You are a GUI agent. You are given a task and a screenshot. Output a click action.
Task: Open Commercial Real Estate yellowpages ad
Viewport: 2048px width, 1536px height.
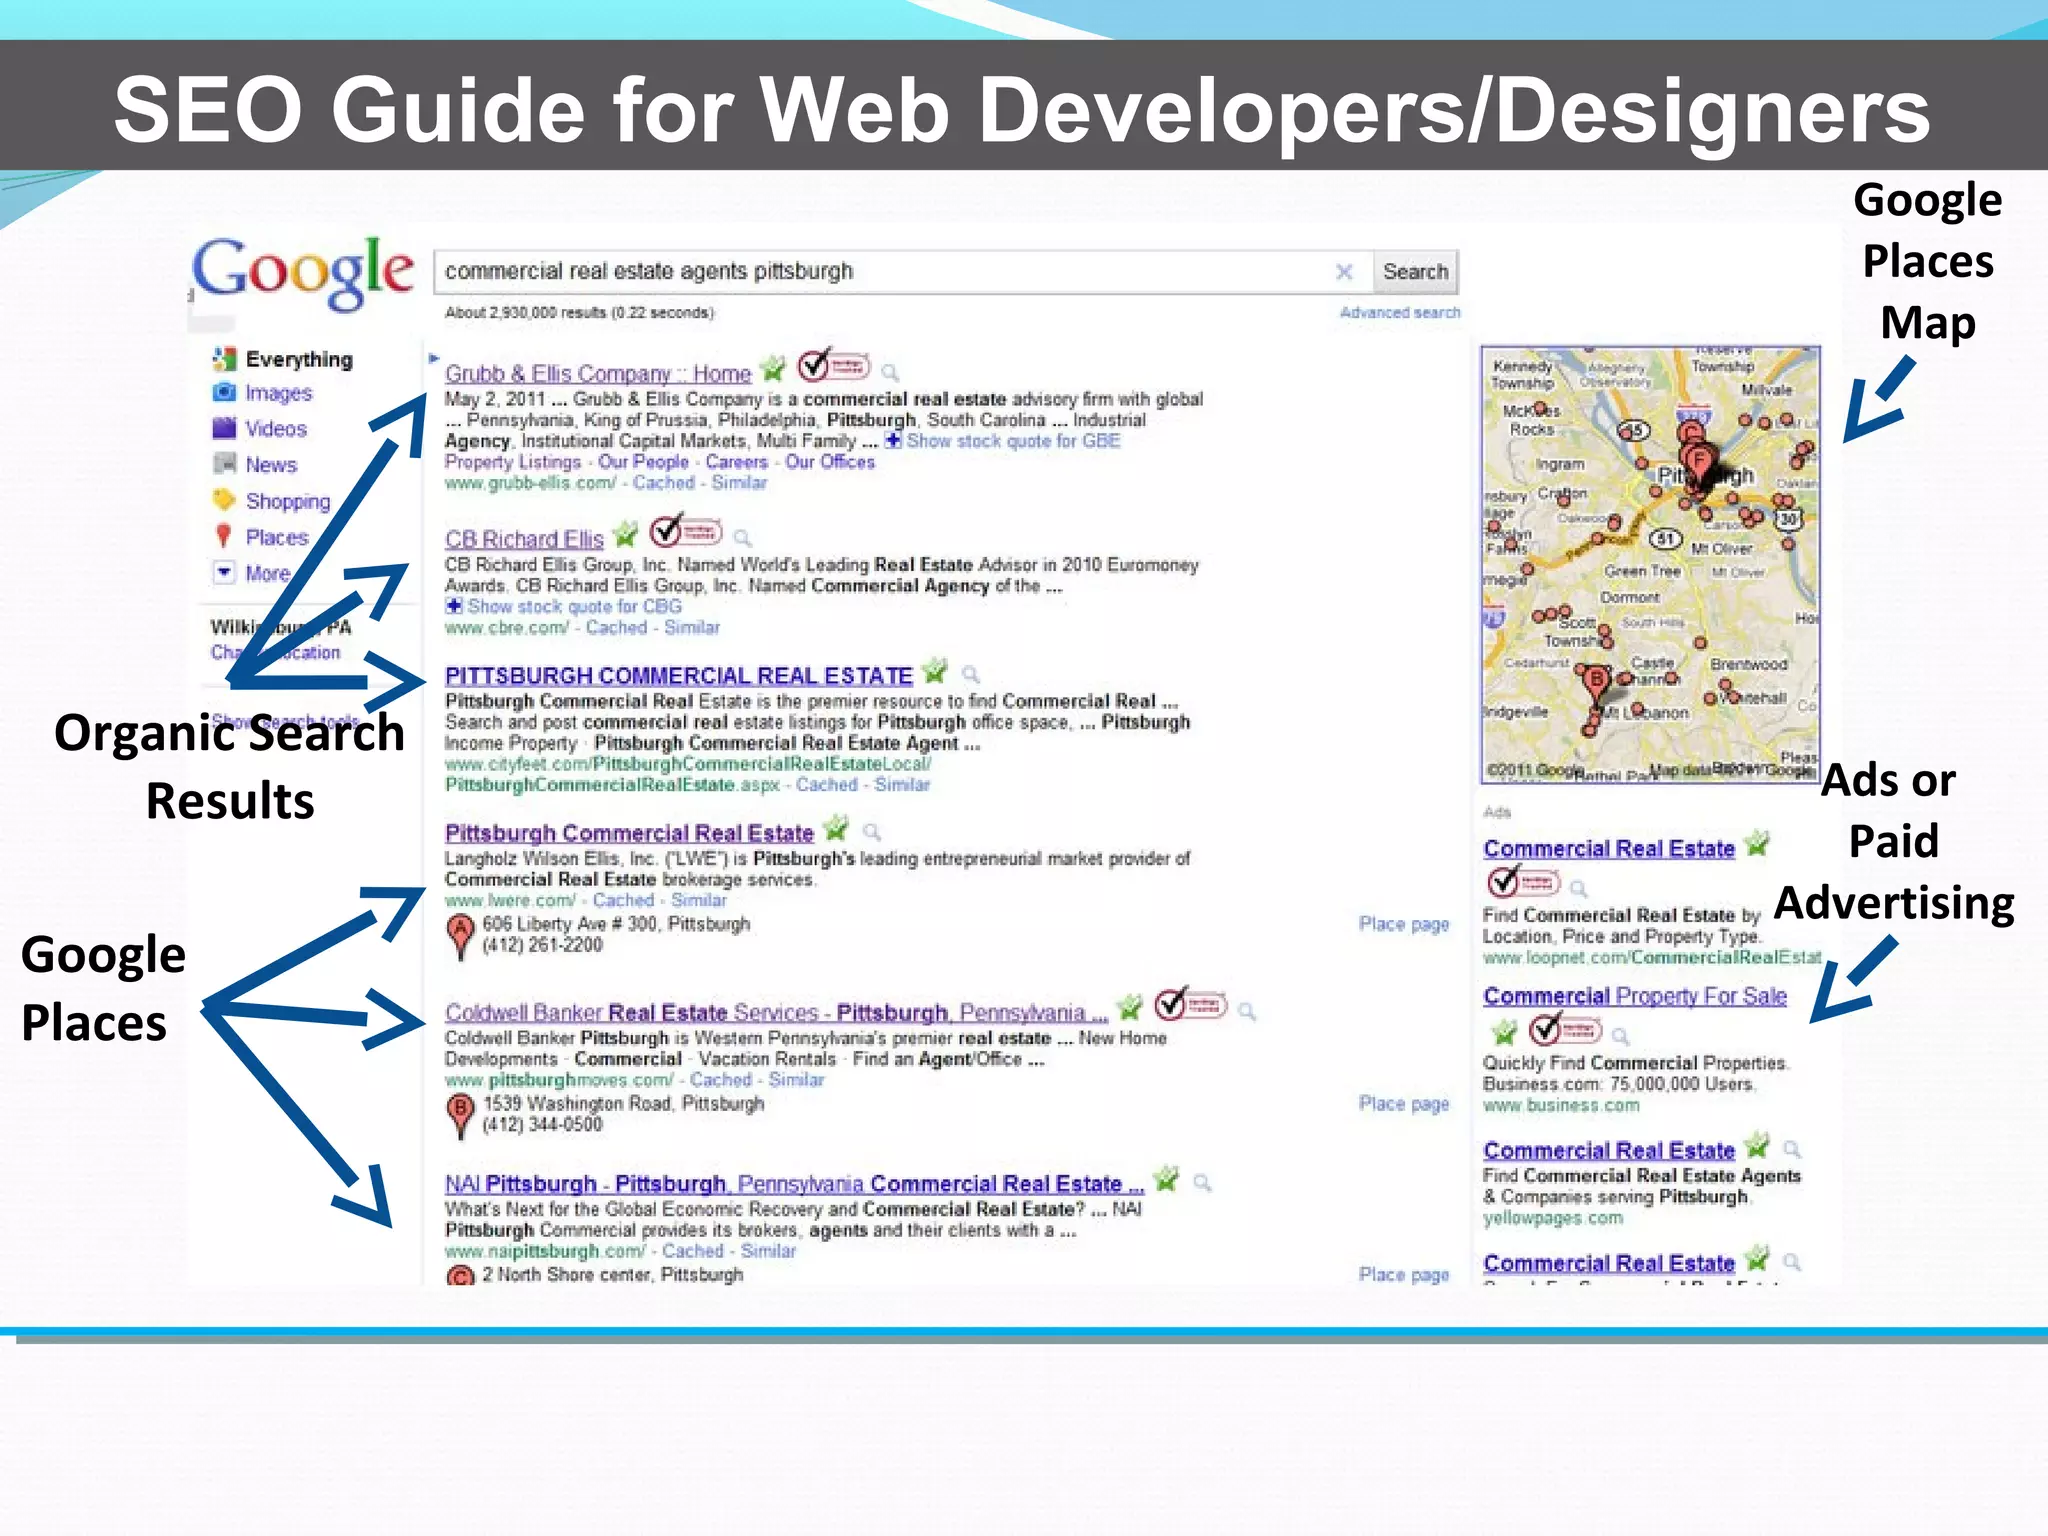pos(1609,1151)
